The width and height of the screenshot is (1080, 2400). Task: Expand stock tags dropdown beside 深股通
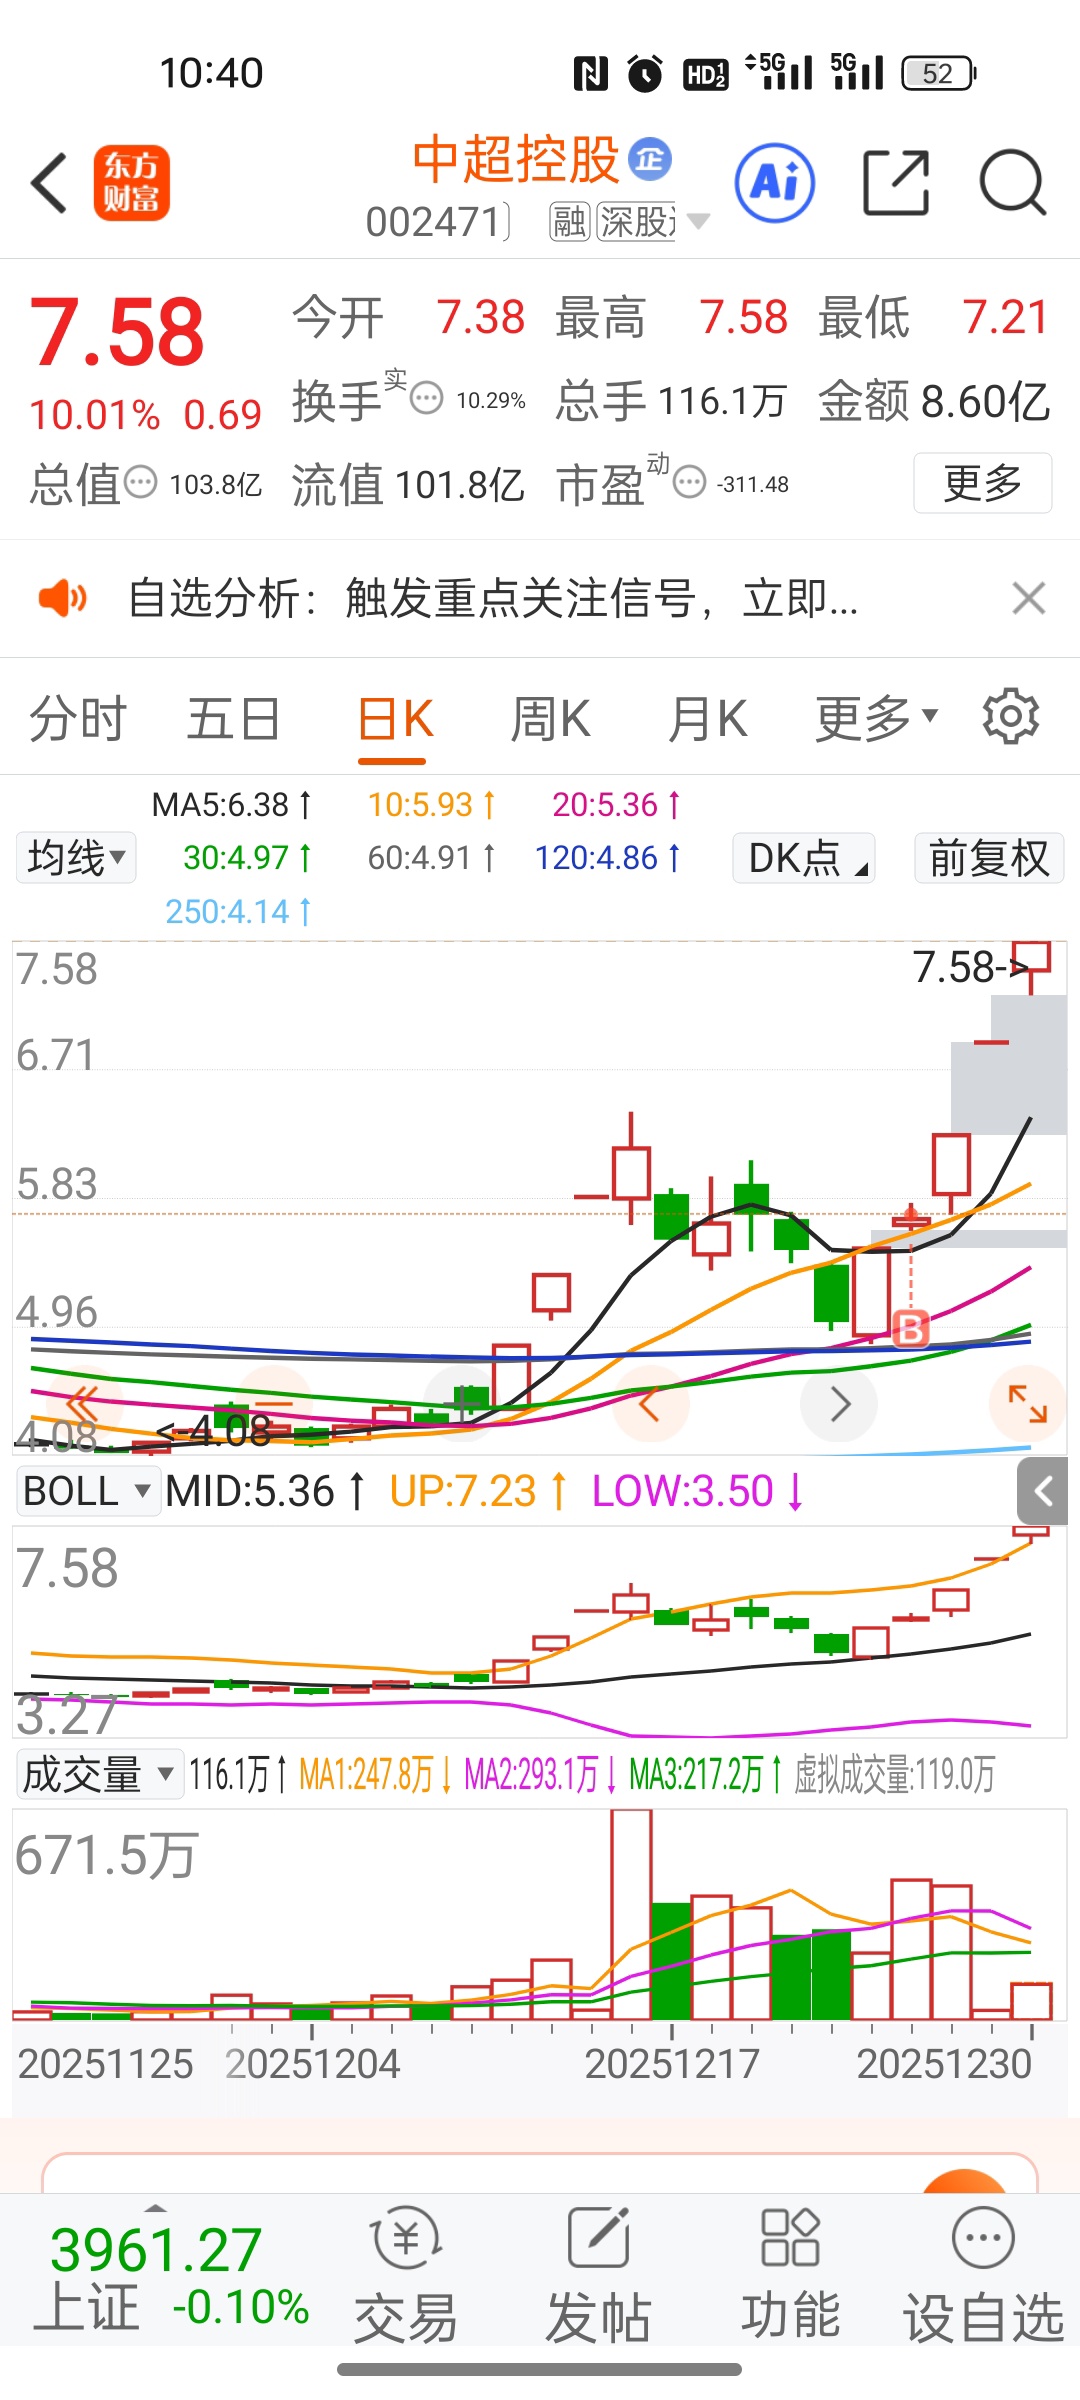(x=698, y=221)
